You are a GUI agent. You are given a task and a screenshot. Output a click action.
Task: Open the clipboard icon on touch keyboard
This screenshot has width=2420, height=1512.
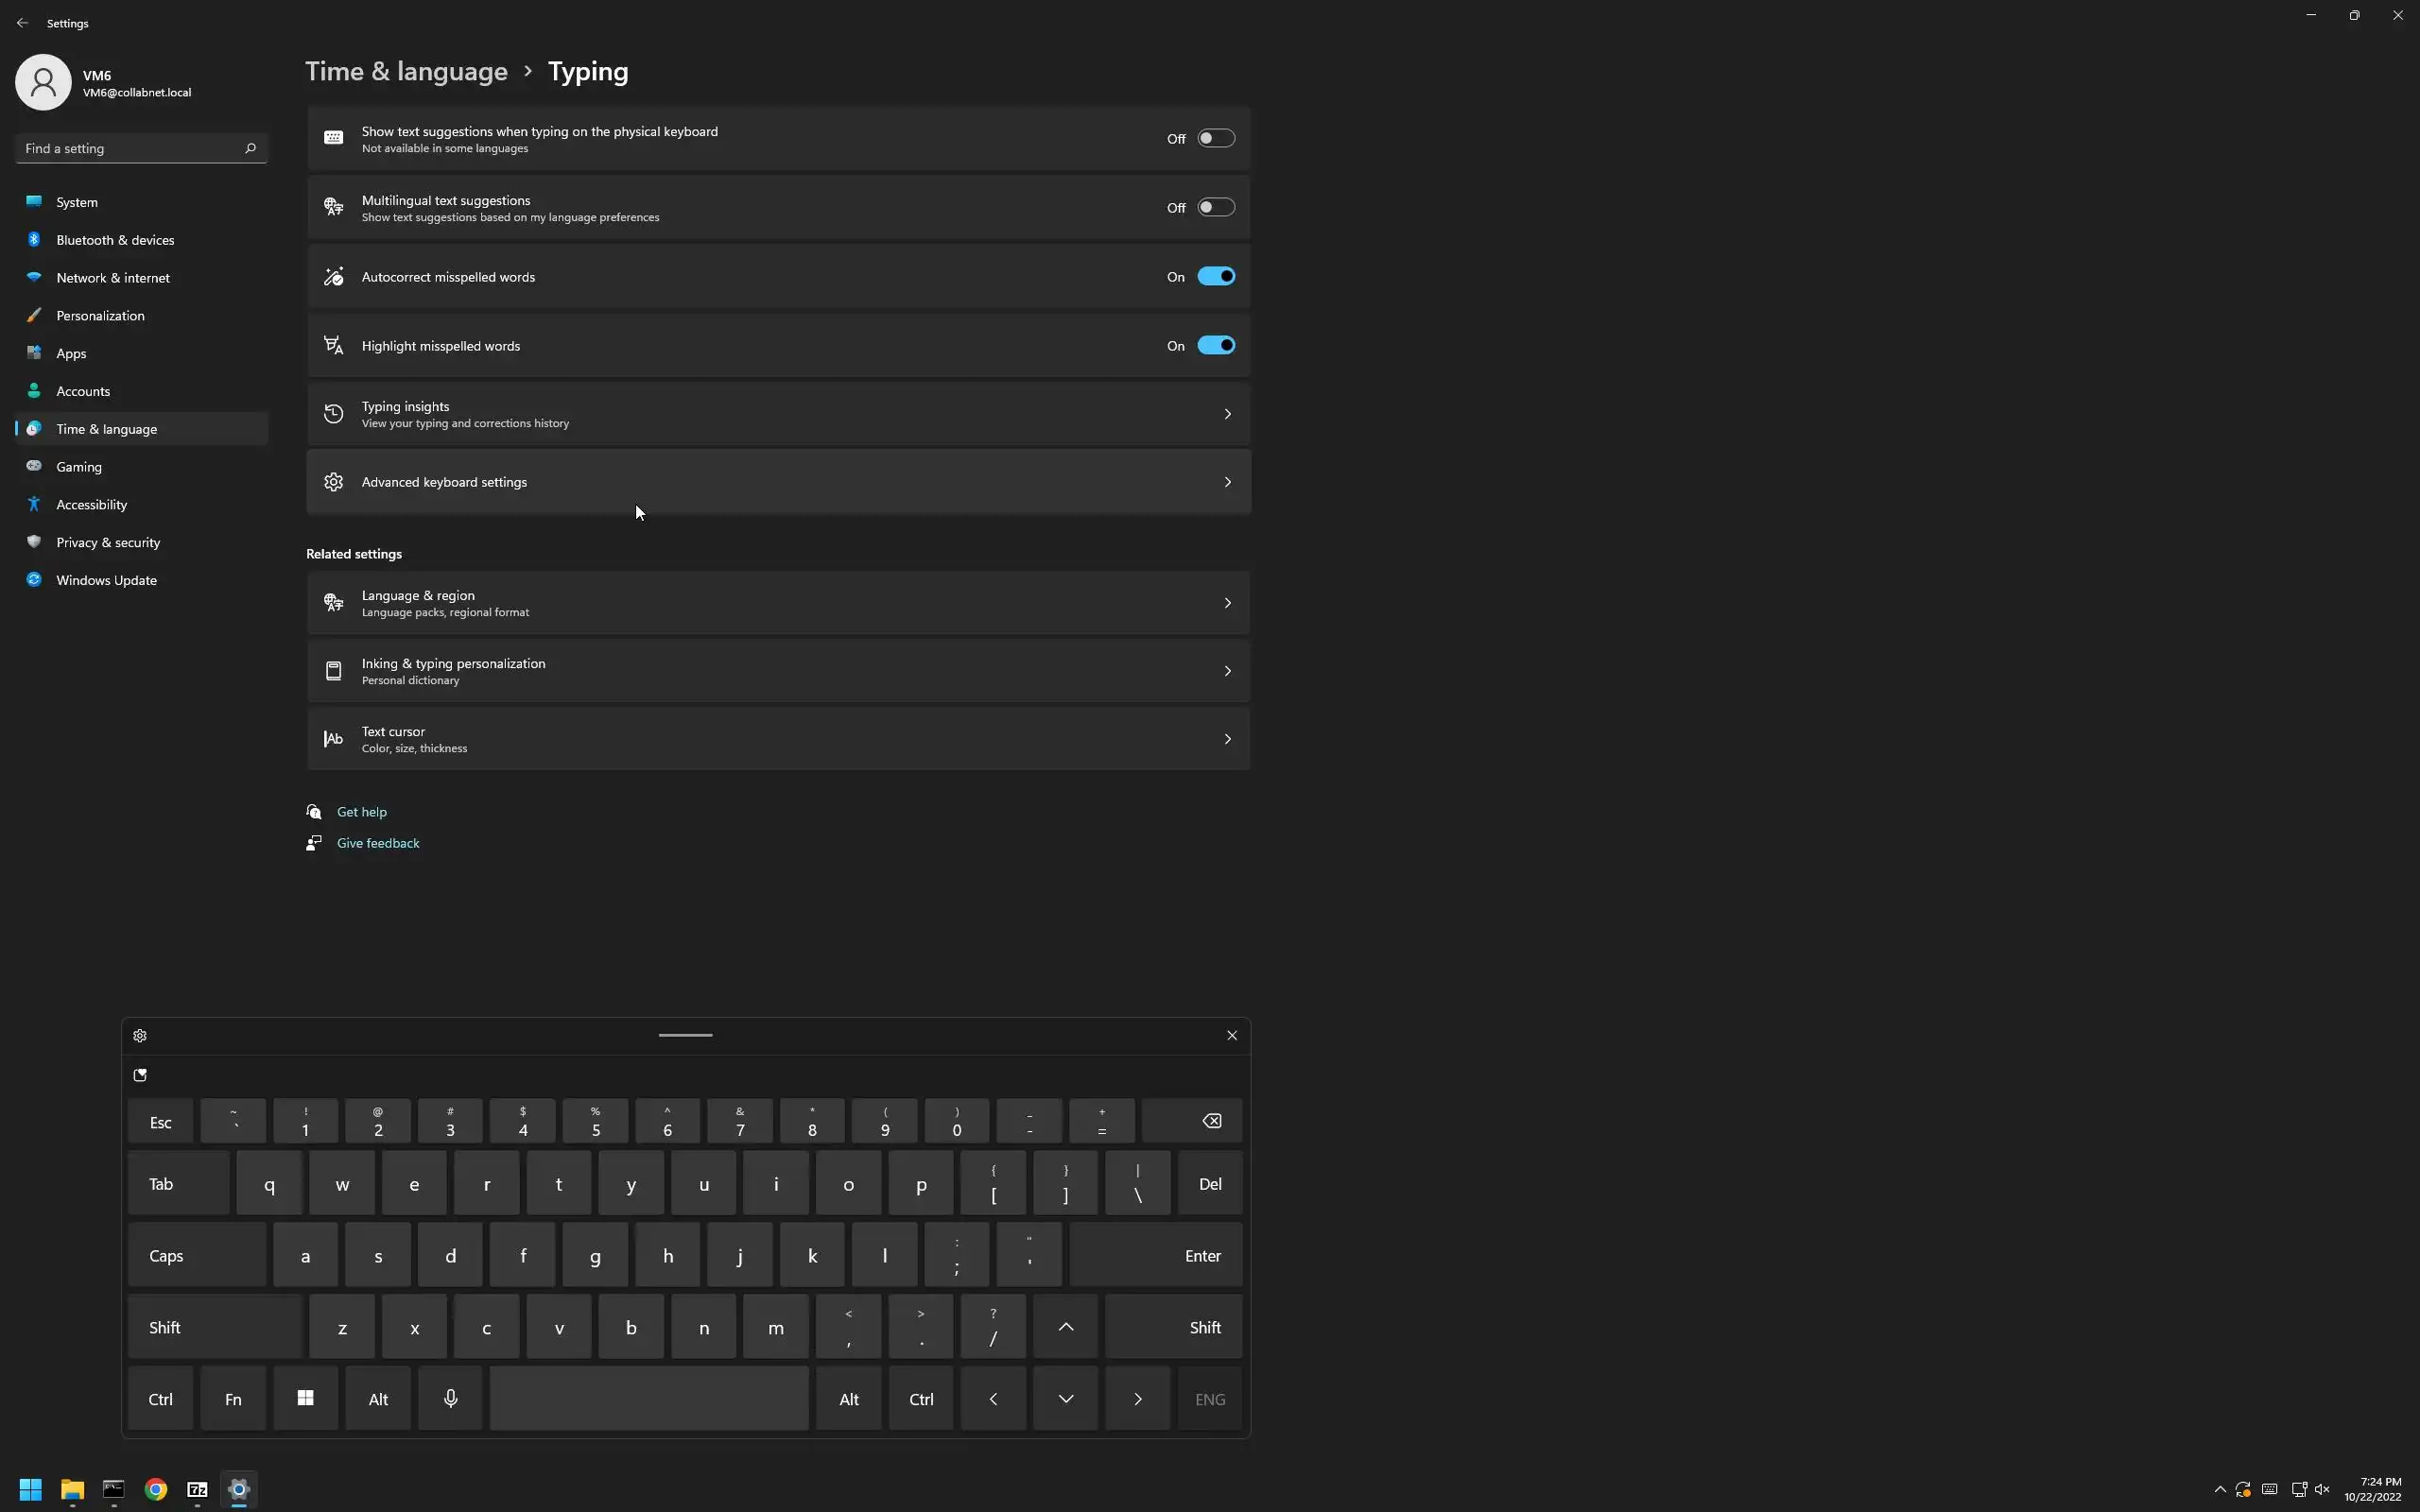(x=140, y=1075)
